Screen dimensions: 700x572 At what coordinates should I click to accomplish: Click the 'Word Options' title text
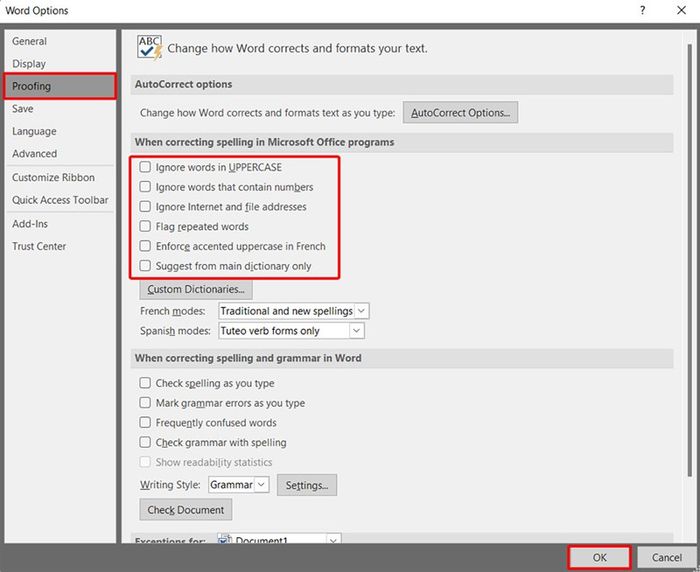tap(37, 10)
